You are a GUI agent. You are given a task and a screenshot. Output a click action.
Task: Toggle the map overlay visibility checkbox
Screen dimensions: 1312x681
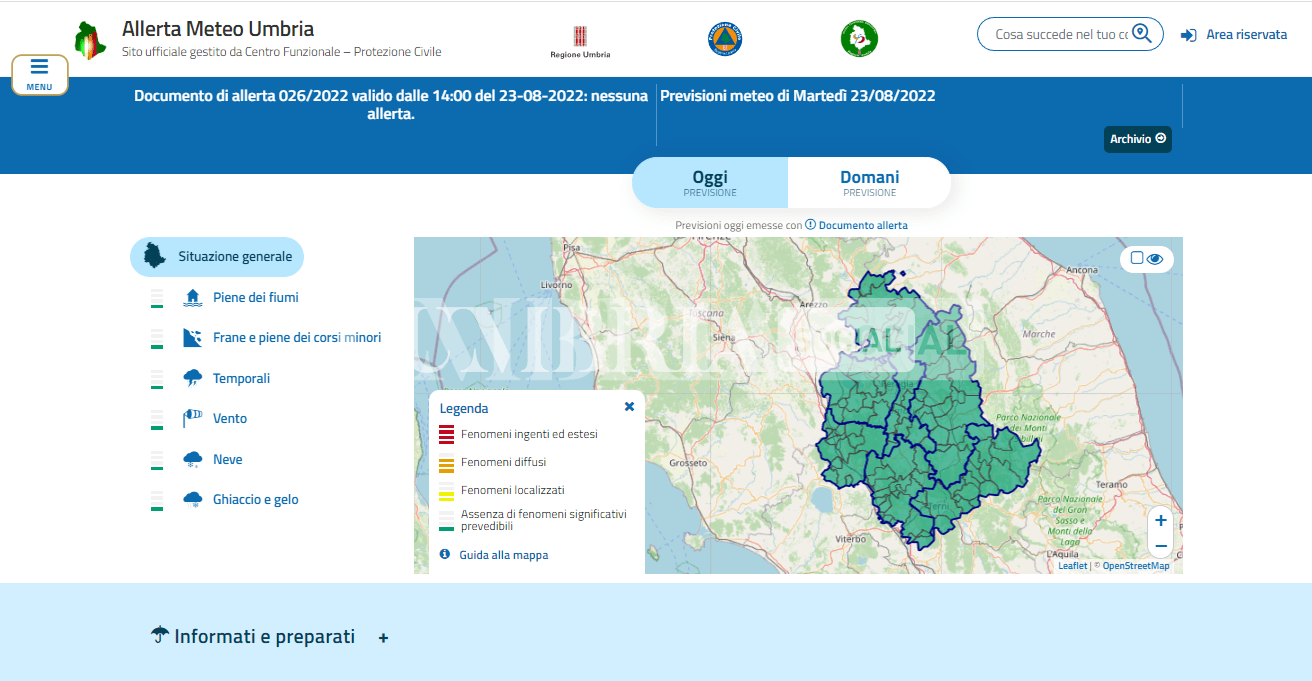tap(1137, 258)
